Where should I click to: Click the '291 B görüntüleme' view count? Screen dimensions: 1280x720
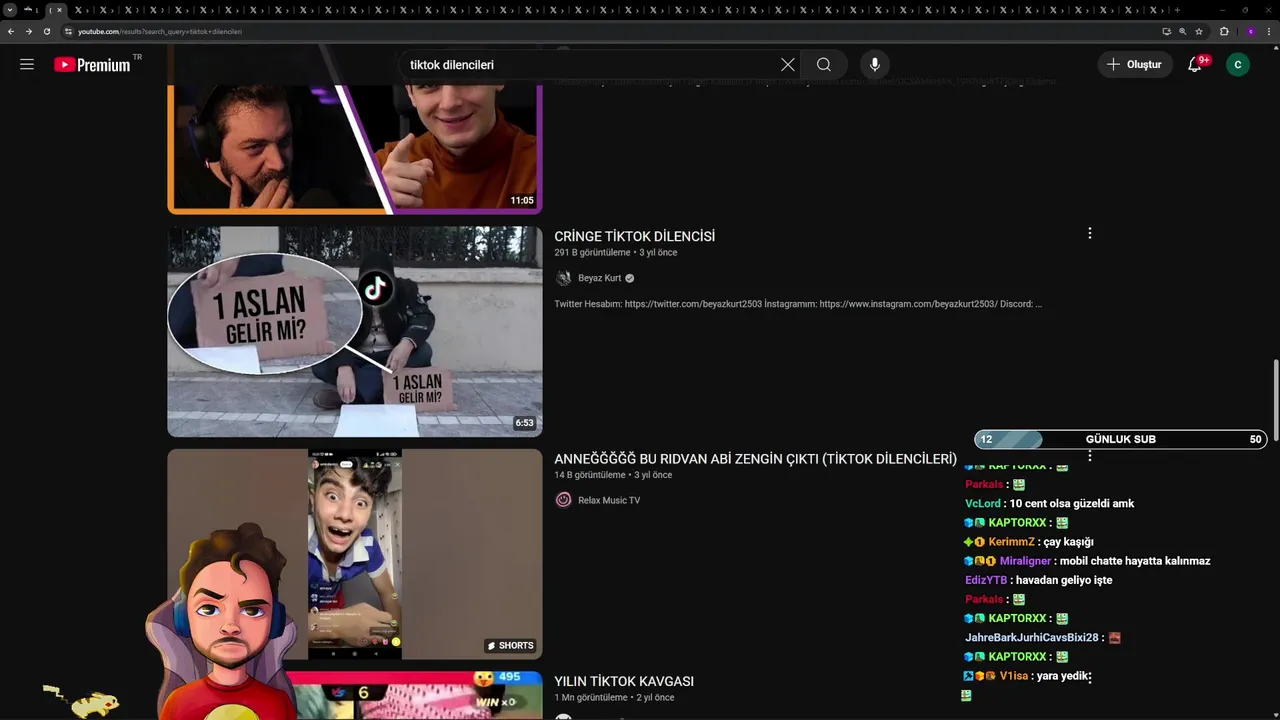[592, 253]
